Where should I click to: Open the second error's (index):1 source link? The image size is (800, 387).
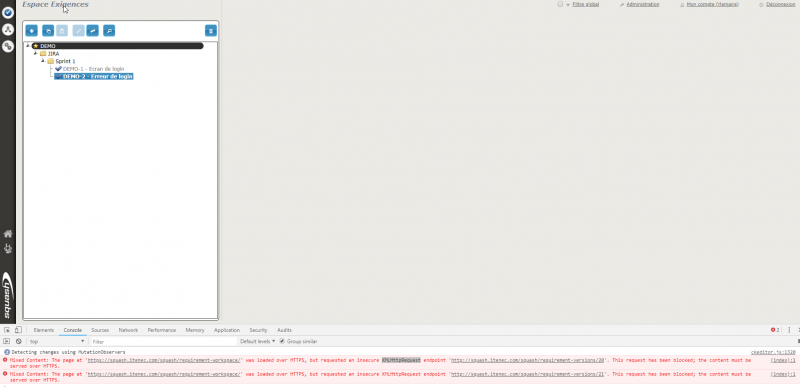[783, 374]
